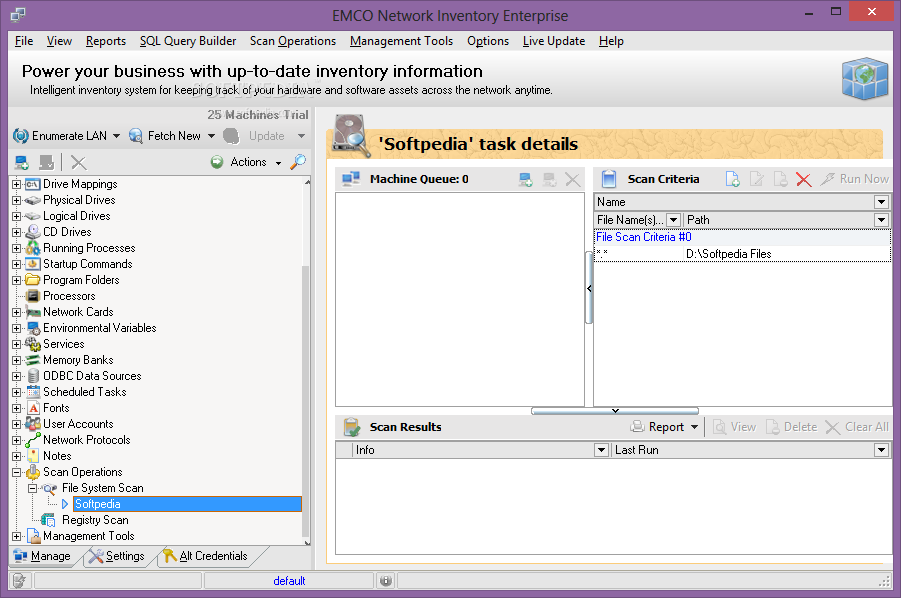
Task: Click the View scan result button
Action: (734, 427)
